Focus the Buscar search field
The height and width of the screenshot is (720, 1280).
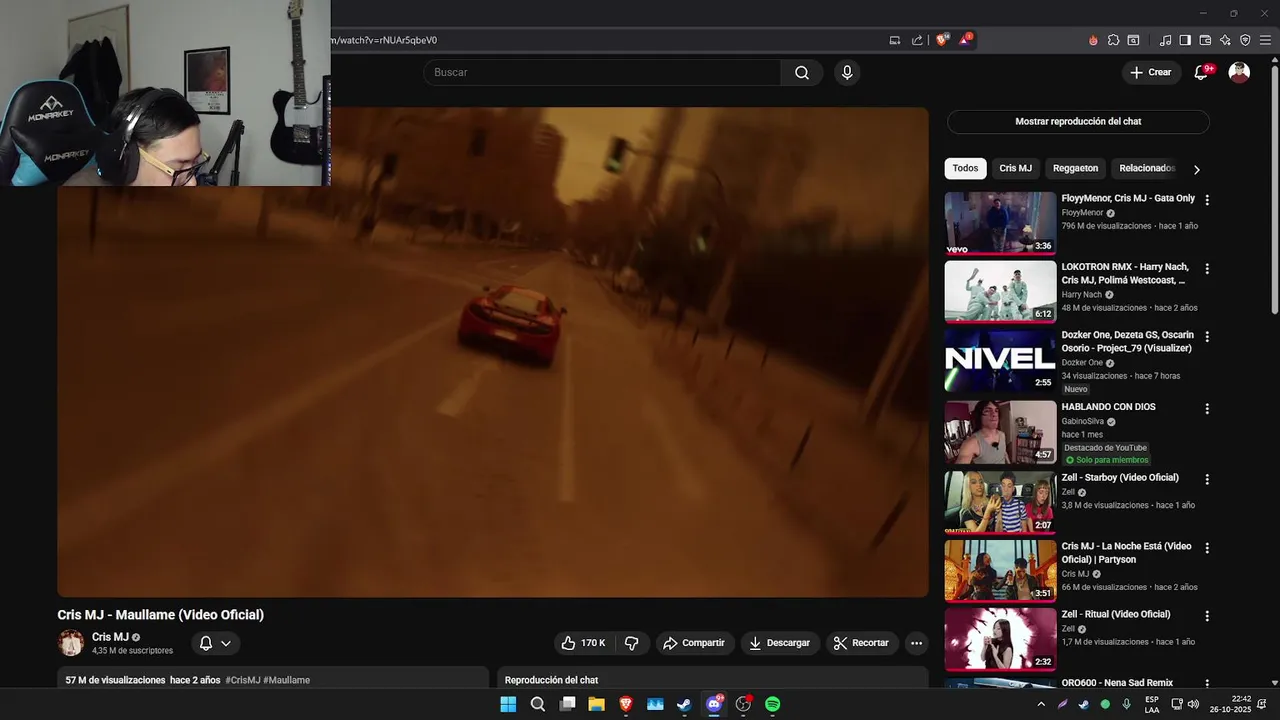point(602,72)
